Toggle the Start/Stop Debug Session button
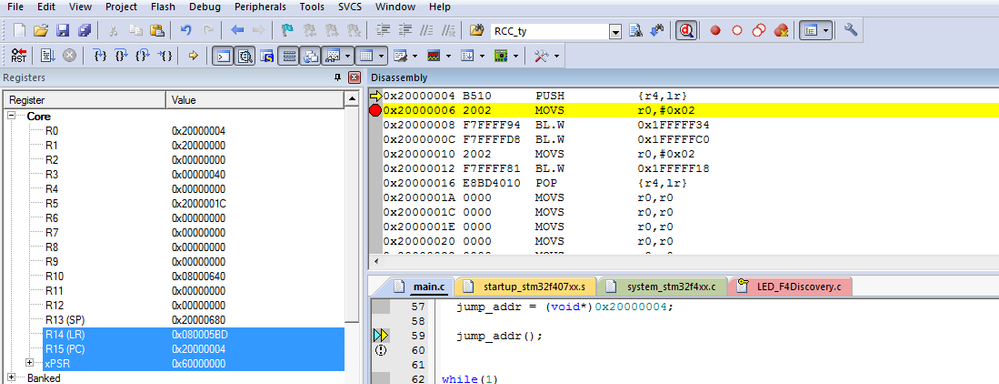 pyautogui.click(x=687, y=31)
